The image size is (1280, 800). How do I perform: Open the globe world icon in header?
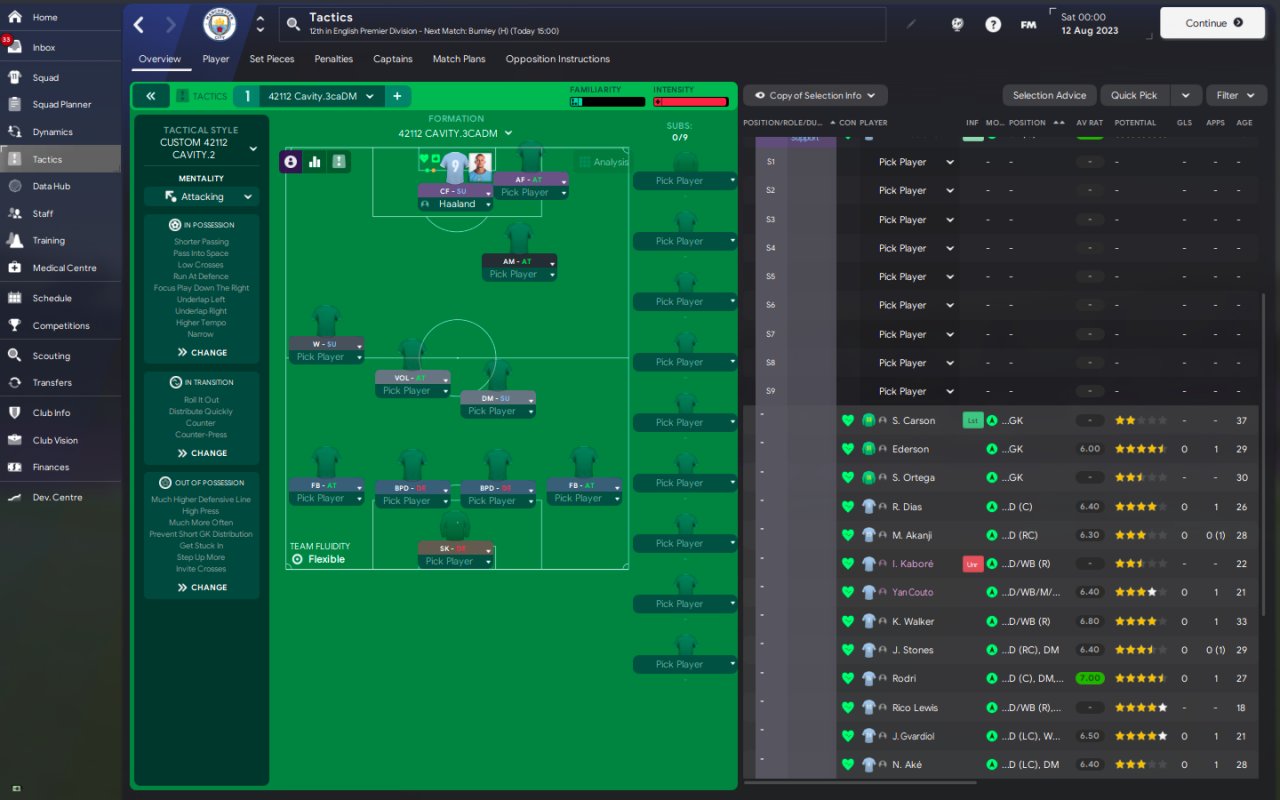[x=957, y=24]
